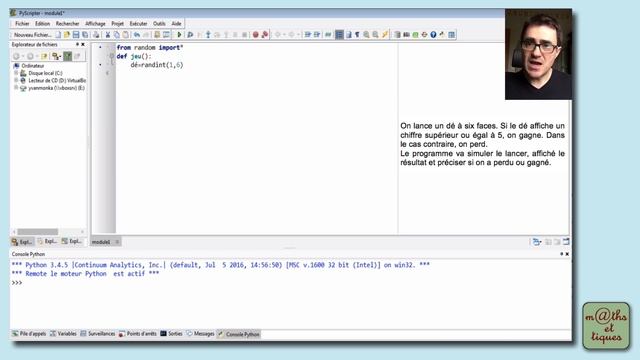Click the Indent block icon
This screenshot has width=640, height=360.
[308, 35]
